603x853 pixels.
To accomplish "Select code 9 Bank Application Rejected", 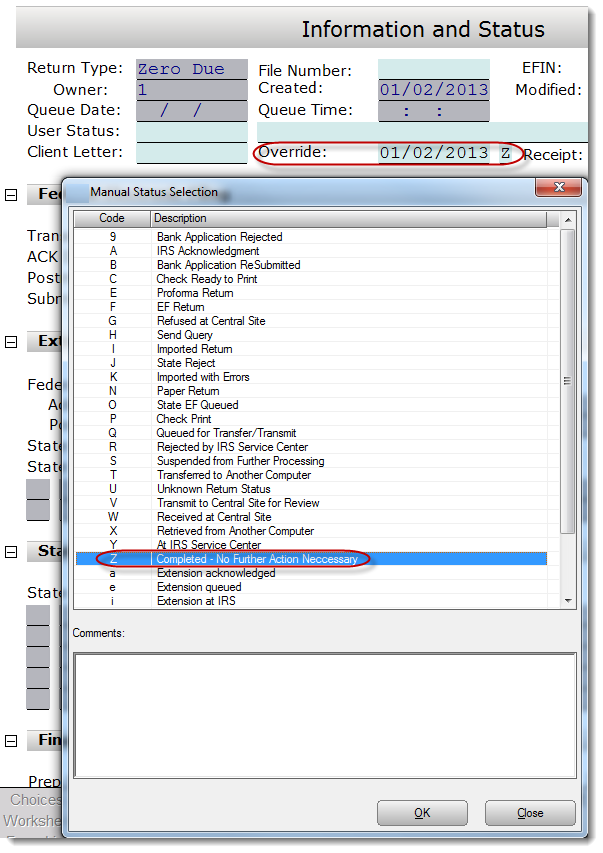I will coord(219,237).
